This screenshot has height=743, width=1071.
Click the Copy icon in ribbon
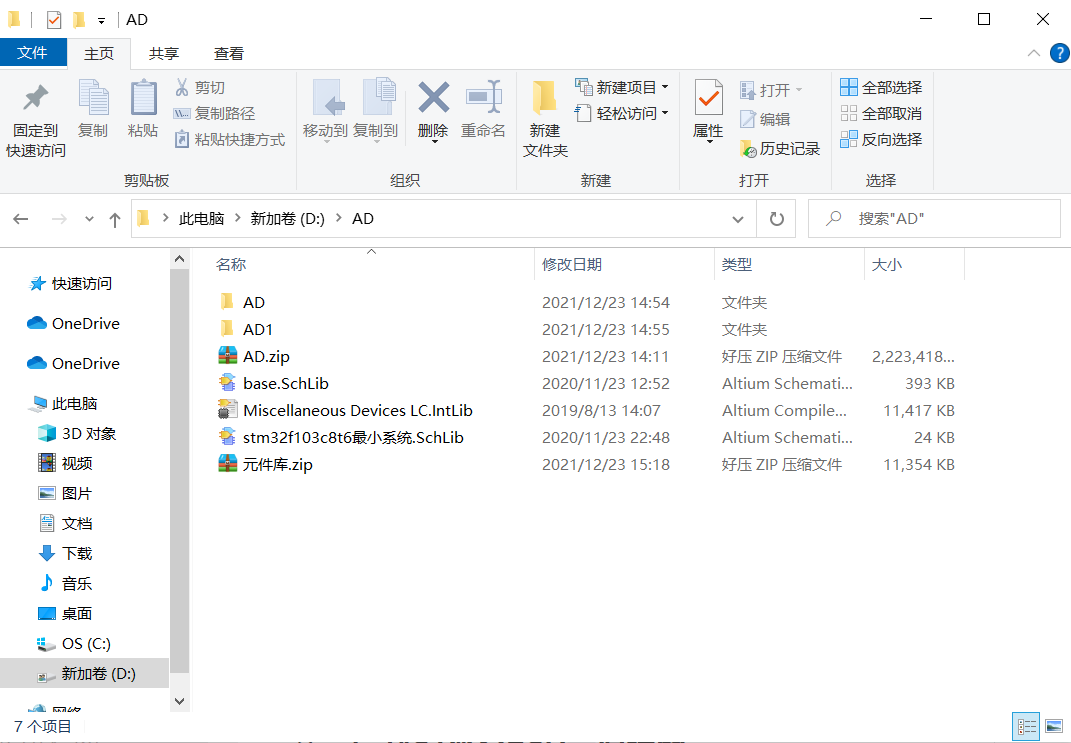pos(93,98)
